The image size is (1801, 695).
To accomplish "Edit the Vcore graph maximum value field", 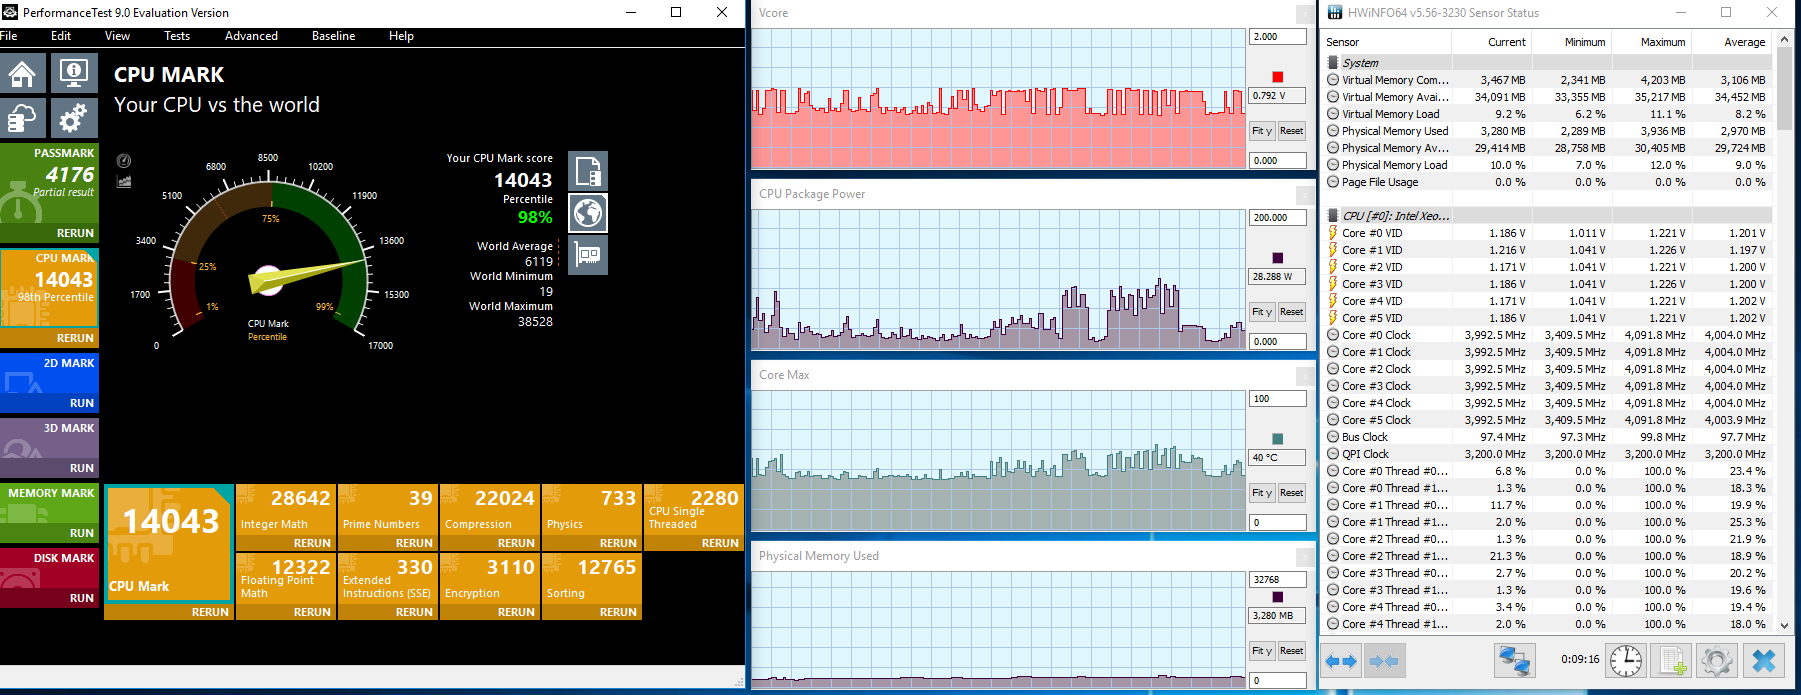I will (1277, 37).
